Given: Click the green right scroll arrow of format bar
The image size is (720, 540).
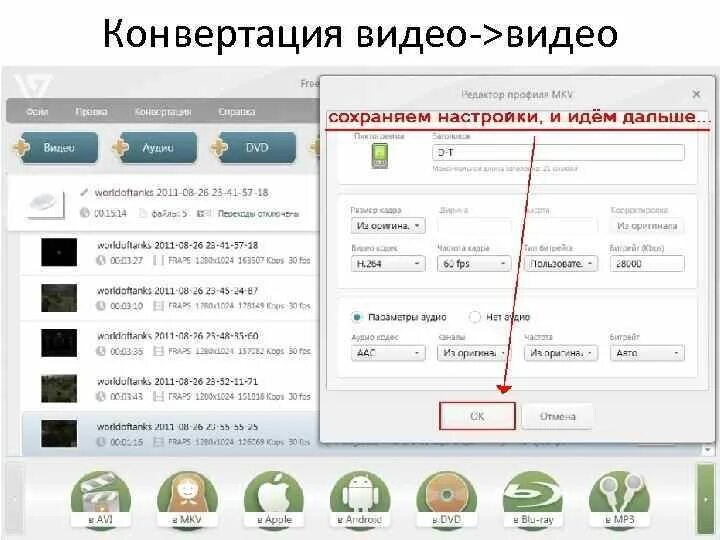Looking at the screenshot, I should [x=706, y=499].
